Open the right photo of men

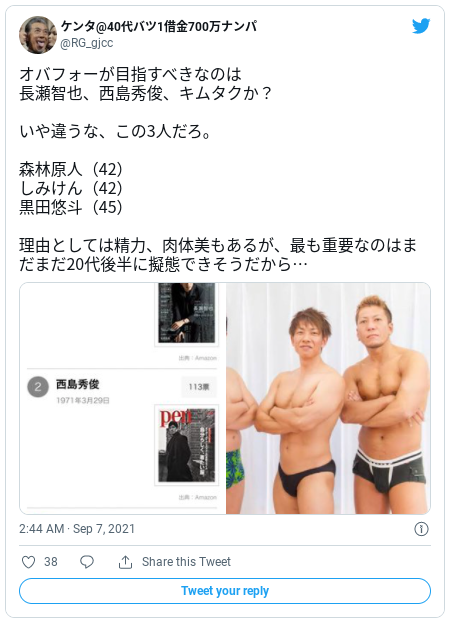[328, 398]
